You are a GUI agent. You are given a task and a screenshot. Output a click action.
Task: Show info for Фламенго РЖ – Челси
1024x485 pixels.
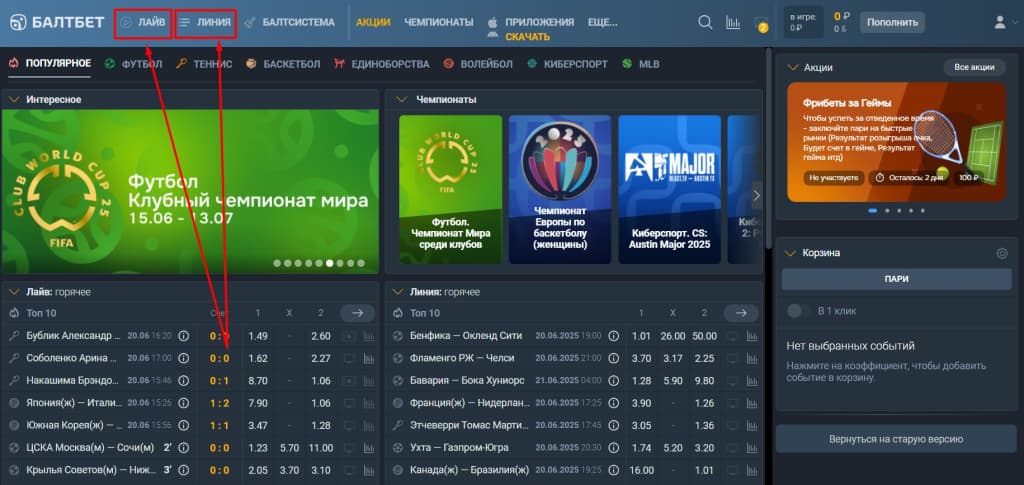[x=613, y=358]
